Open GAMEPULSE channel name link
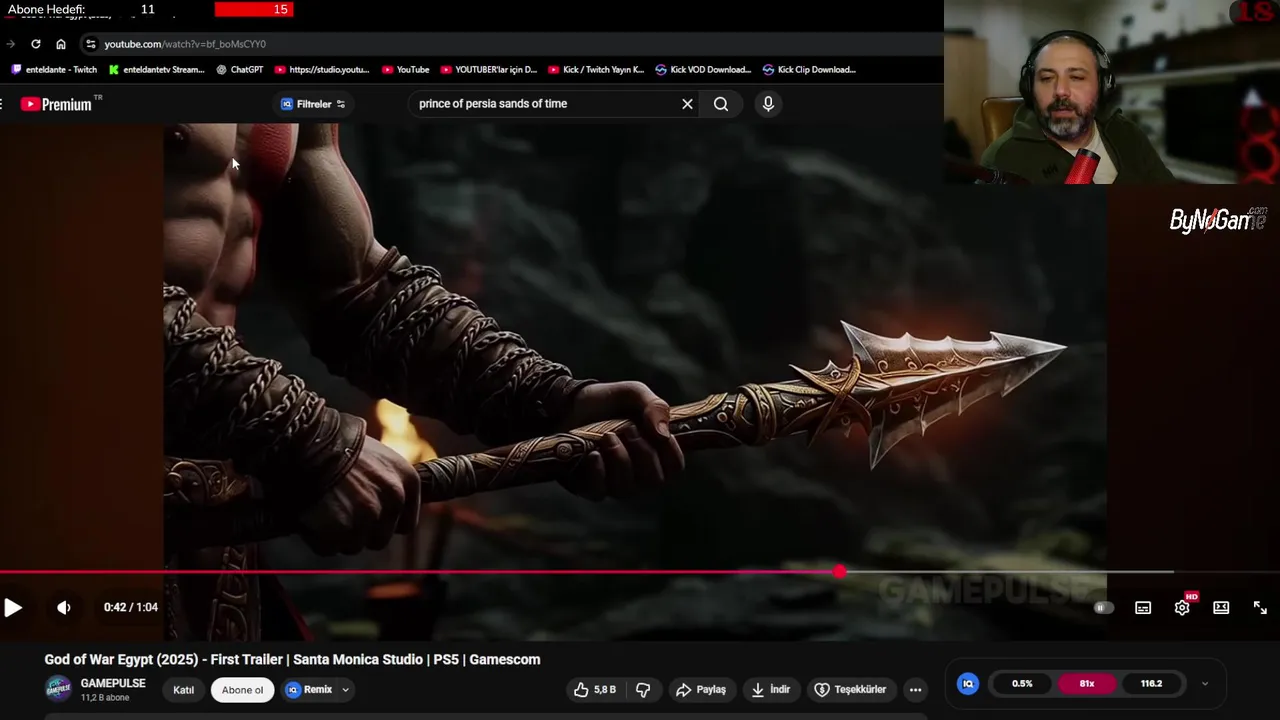This screenshot has width=1280, height=720. point(113,683)
